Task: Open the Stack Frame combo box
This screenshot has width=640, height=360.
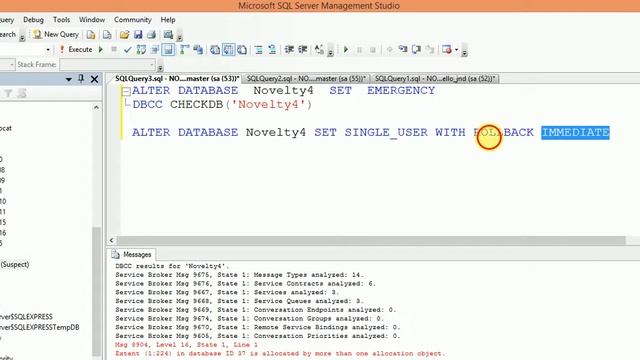Action: click(x=107, y=64)
